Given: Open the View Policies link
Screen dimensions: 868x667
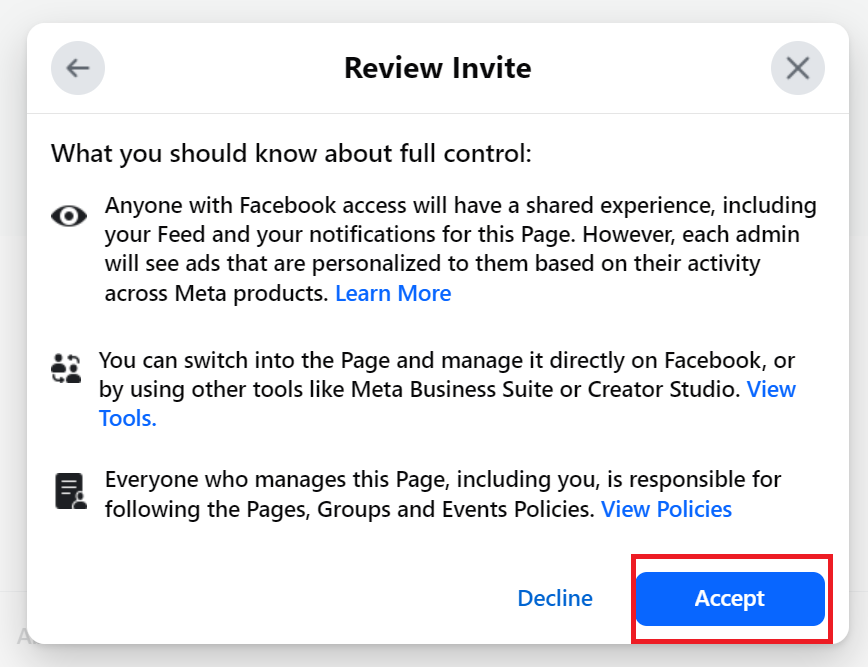Looking at the screenshot, I should (666, 509).
